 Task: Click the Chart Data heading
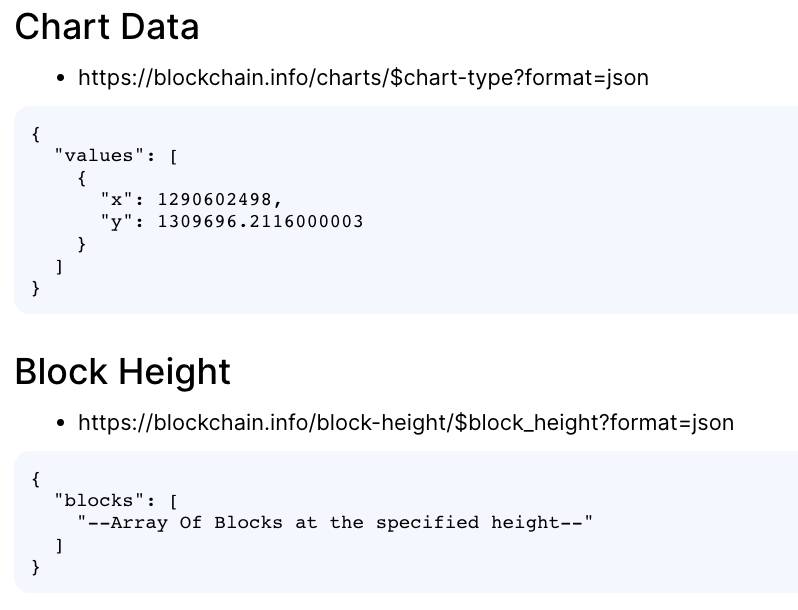click(107, 27)
